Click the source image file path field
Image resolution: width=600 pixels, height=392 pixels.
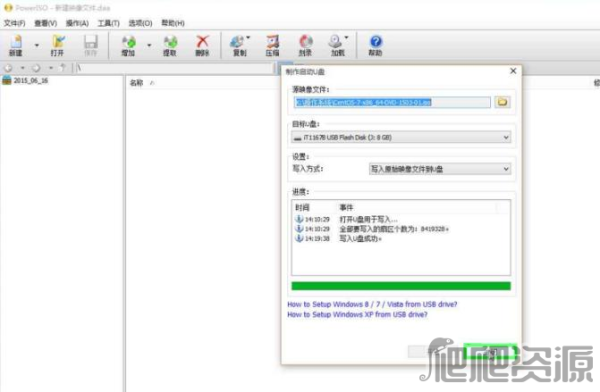tap(392, 102)
